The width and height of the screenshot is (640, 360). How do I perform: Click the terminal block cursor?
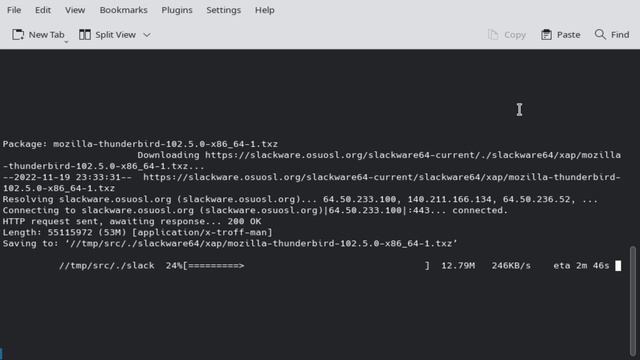click(x=618, y=266)
